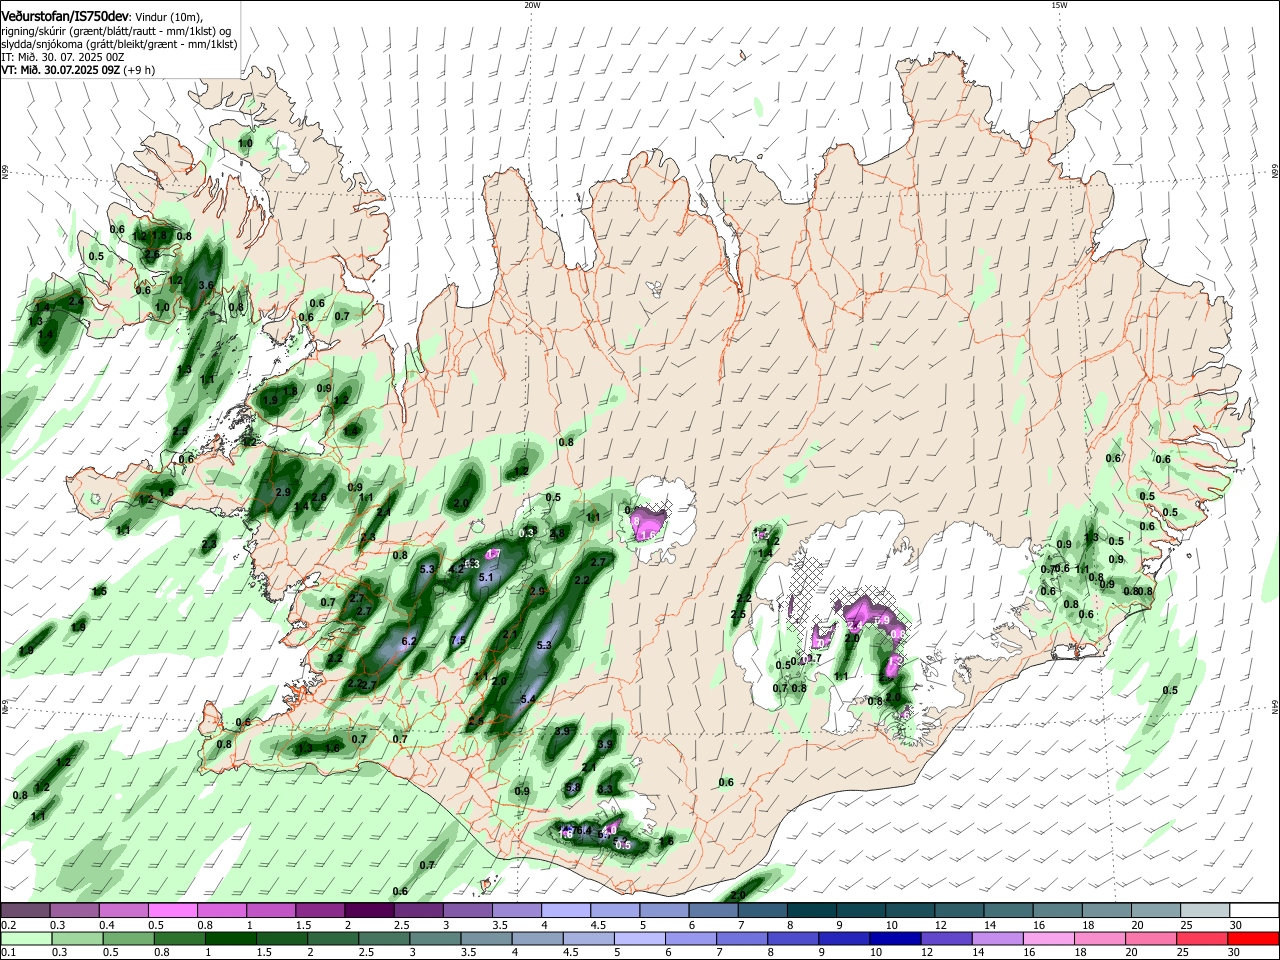The height and width of the screenshot is (960, 1280).
Task: Select bottom legend lilac swatch between 14 and 16
Action: [x=1000, y=938]
